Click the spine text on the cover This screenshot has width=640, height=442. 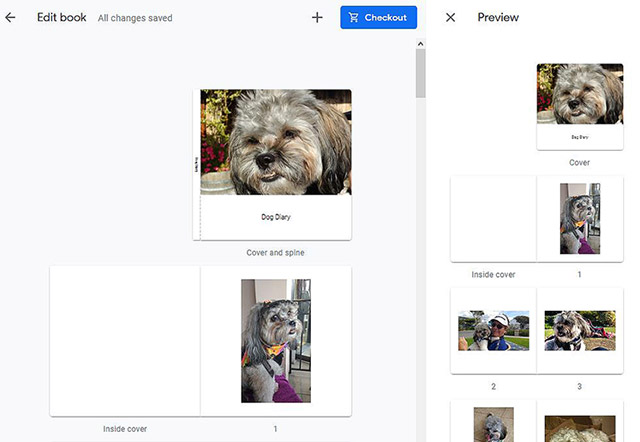pos(196,164)
